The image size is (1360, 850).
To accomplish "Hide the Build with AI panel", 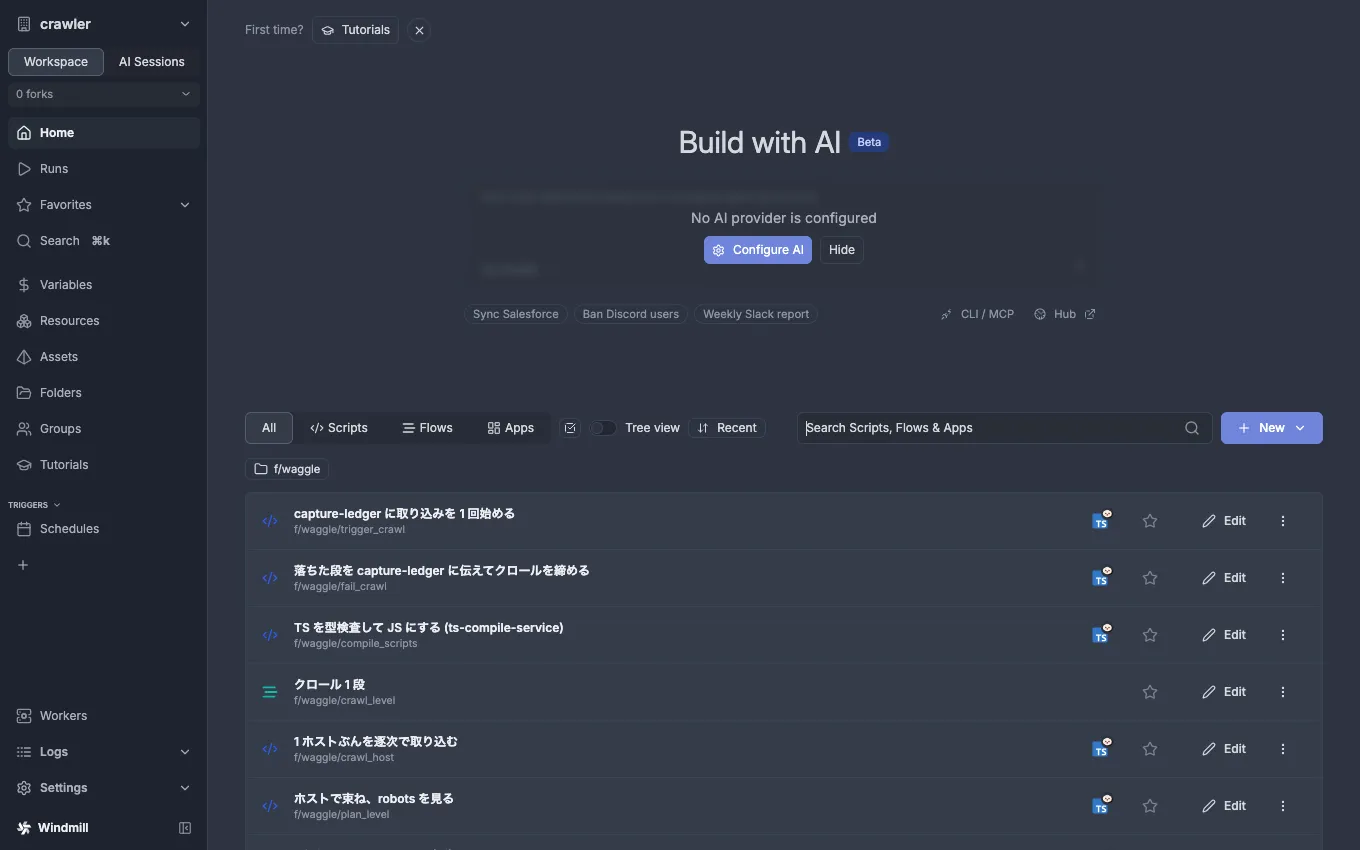I will pos(842,250).
